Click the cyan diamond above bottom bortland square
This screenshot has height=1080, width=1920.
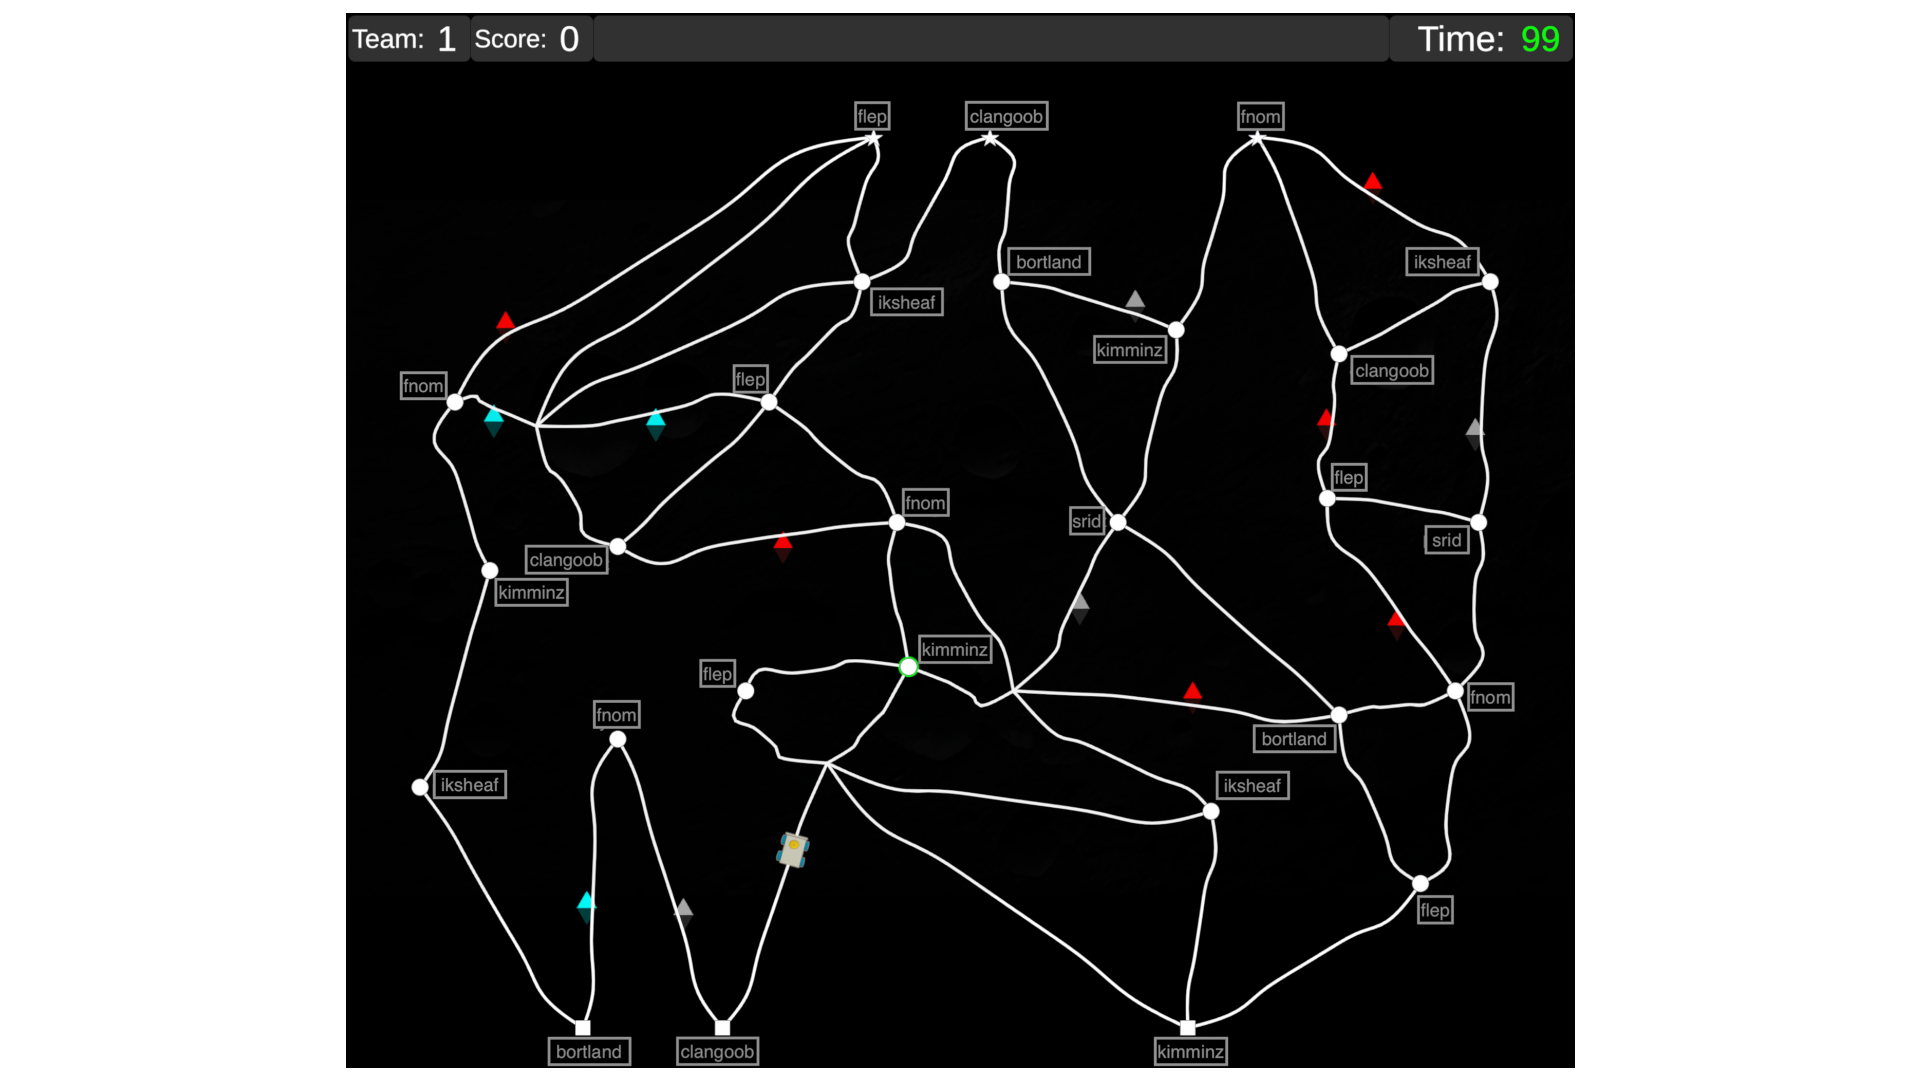point(586,907)
